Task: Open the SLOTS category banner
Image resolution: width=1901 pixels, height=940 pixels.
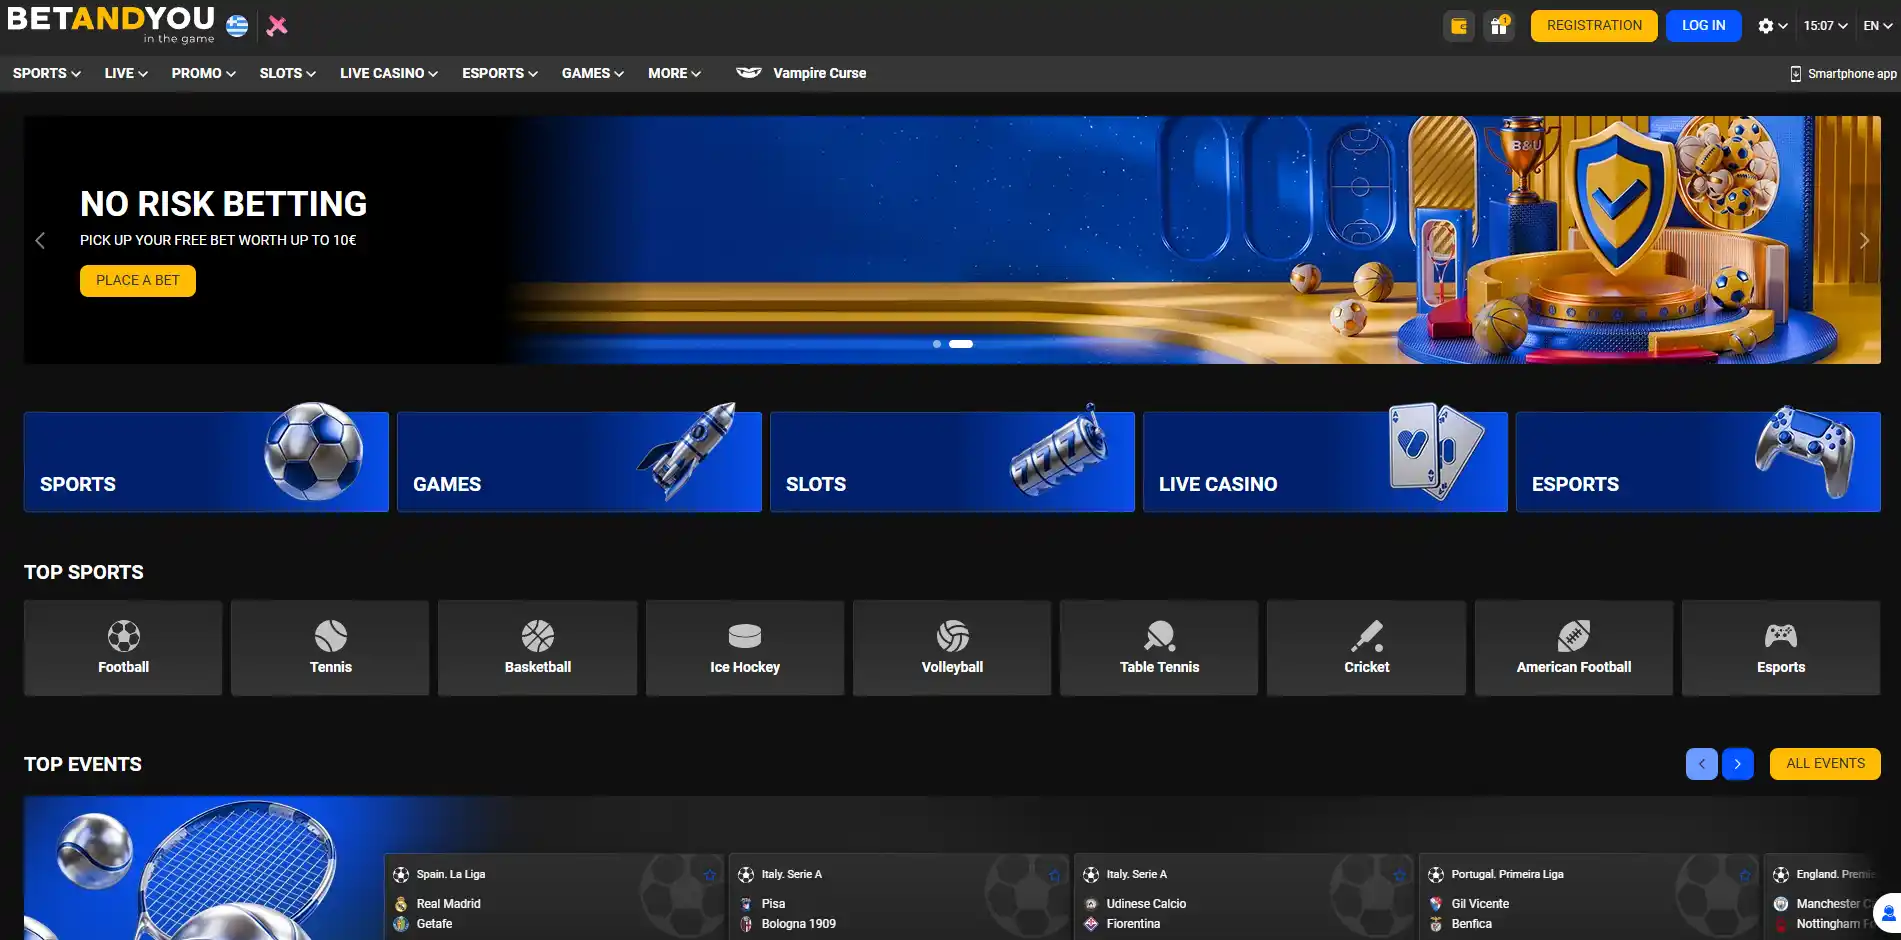Action: tap(952, 462)
